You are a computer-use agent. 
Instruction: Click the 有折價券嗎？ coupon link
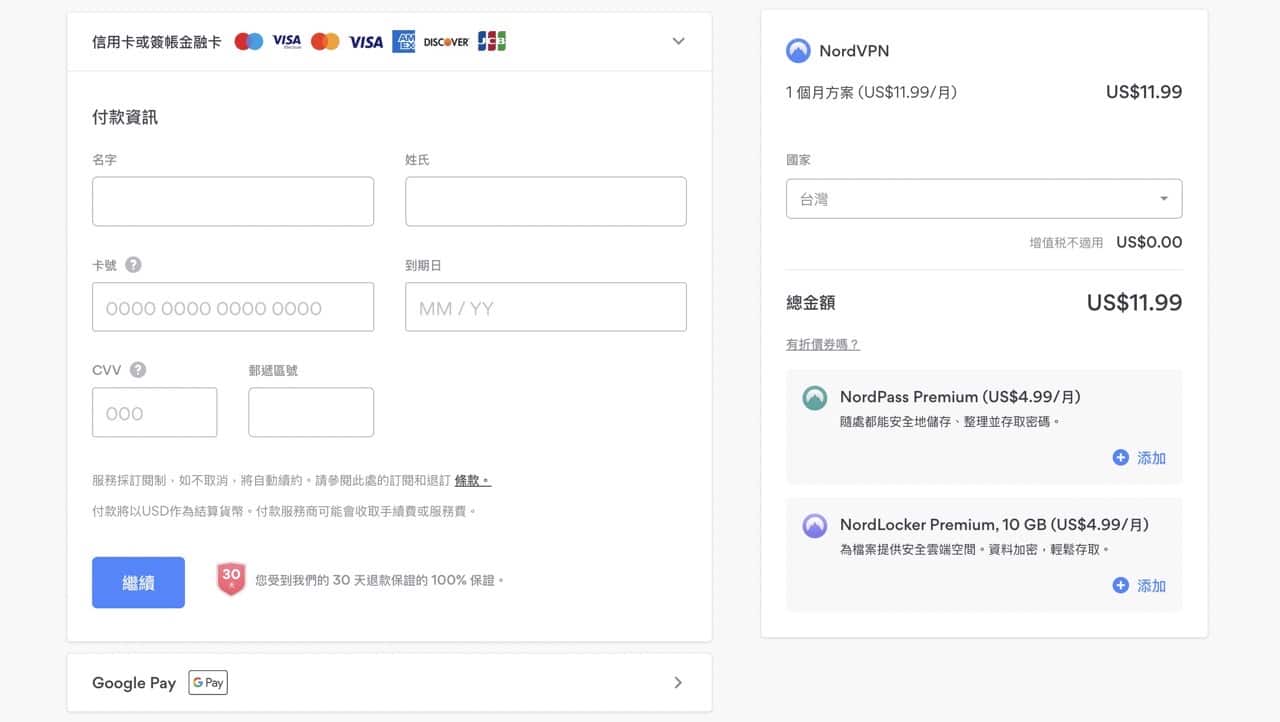point(823,344)
